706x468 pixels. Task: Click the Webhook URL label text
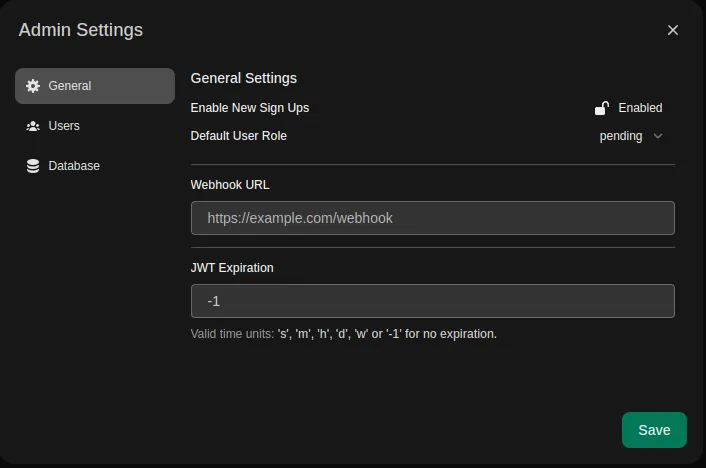click(x=229, y=185)
